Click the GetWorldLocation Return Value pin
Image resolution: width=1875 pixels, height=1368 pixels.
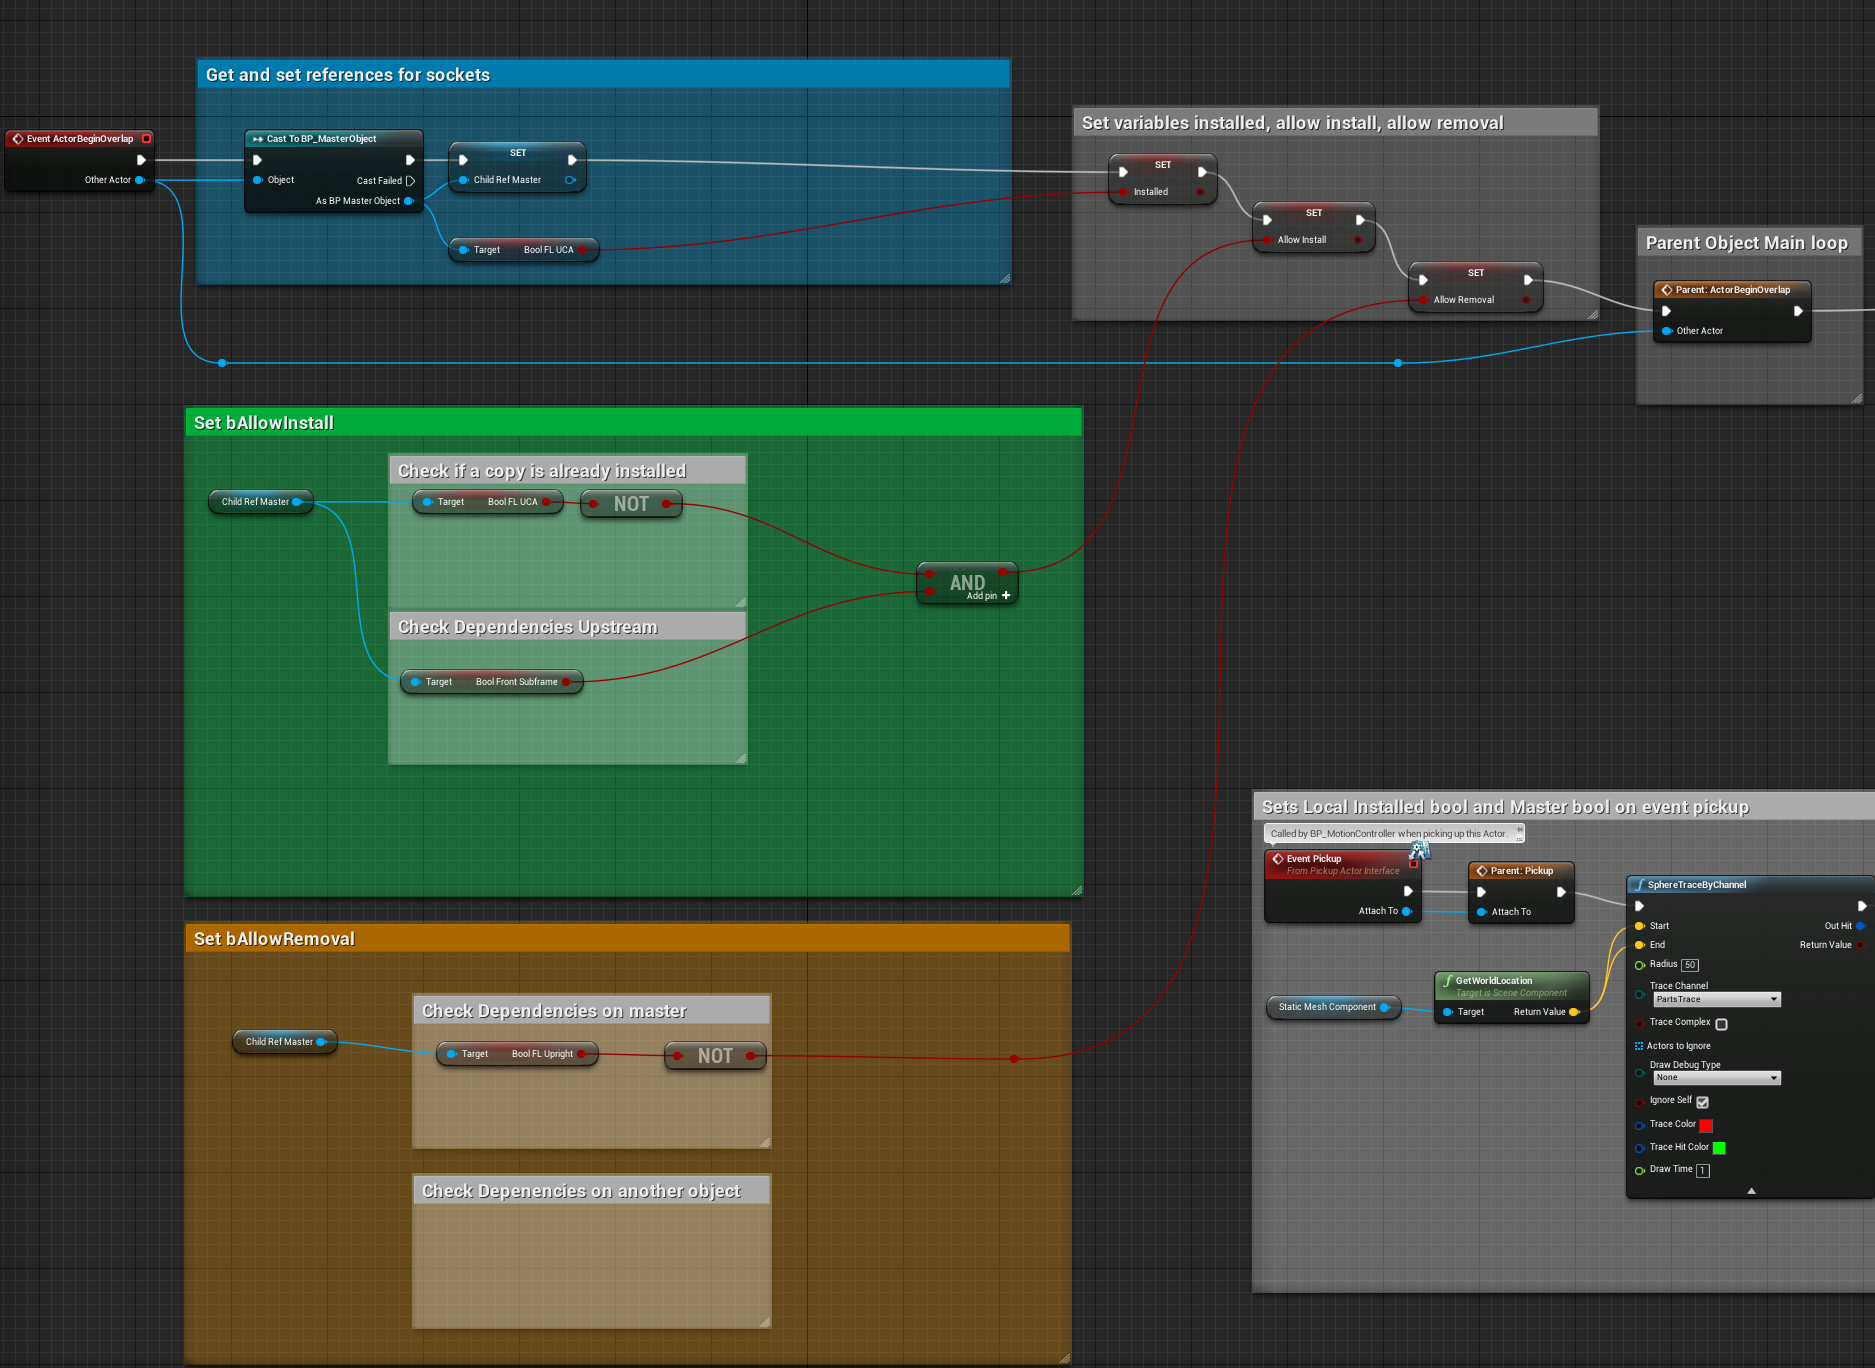[1574, 1012]
